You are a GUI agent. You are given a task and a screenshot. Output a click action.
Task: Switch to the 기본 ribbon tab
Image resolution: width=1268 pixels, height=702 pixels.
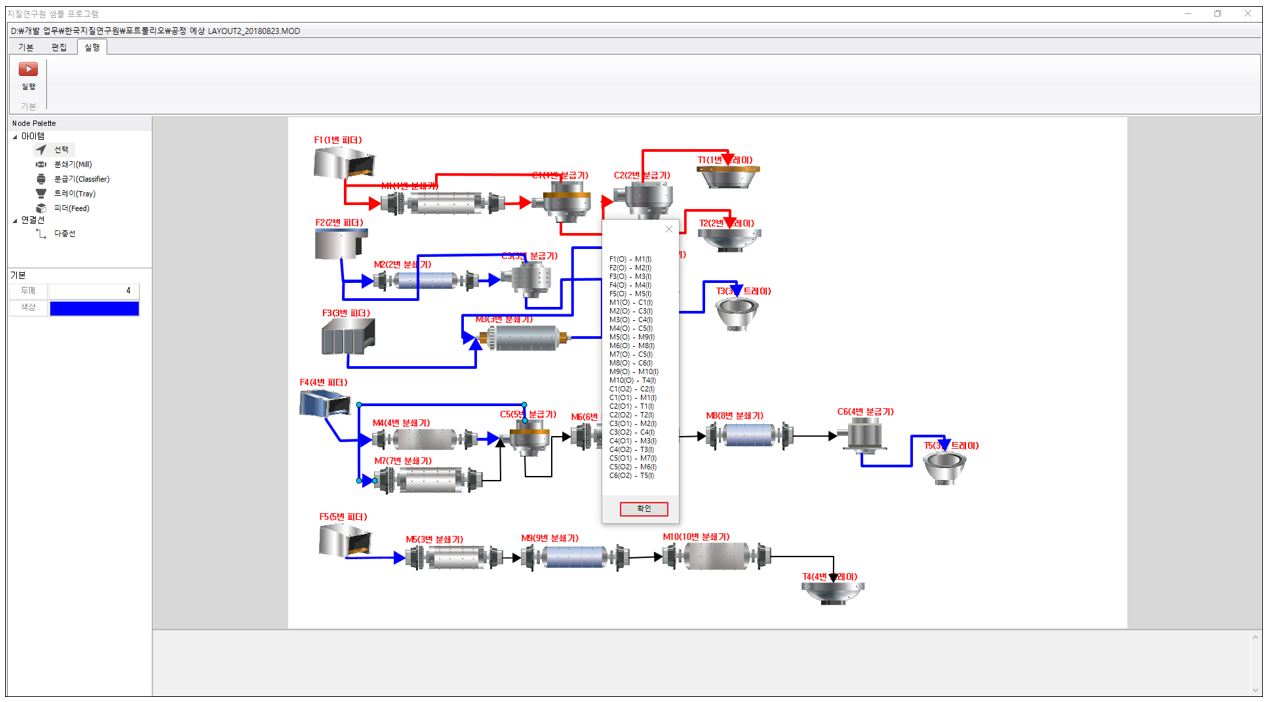click(26, 47)
